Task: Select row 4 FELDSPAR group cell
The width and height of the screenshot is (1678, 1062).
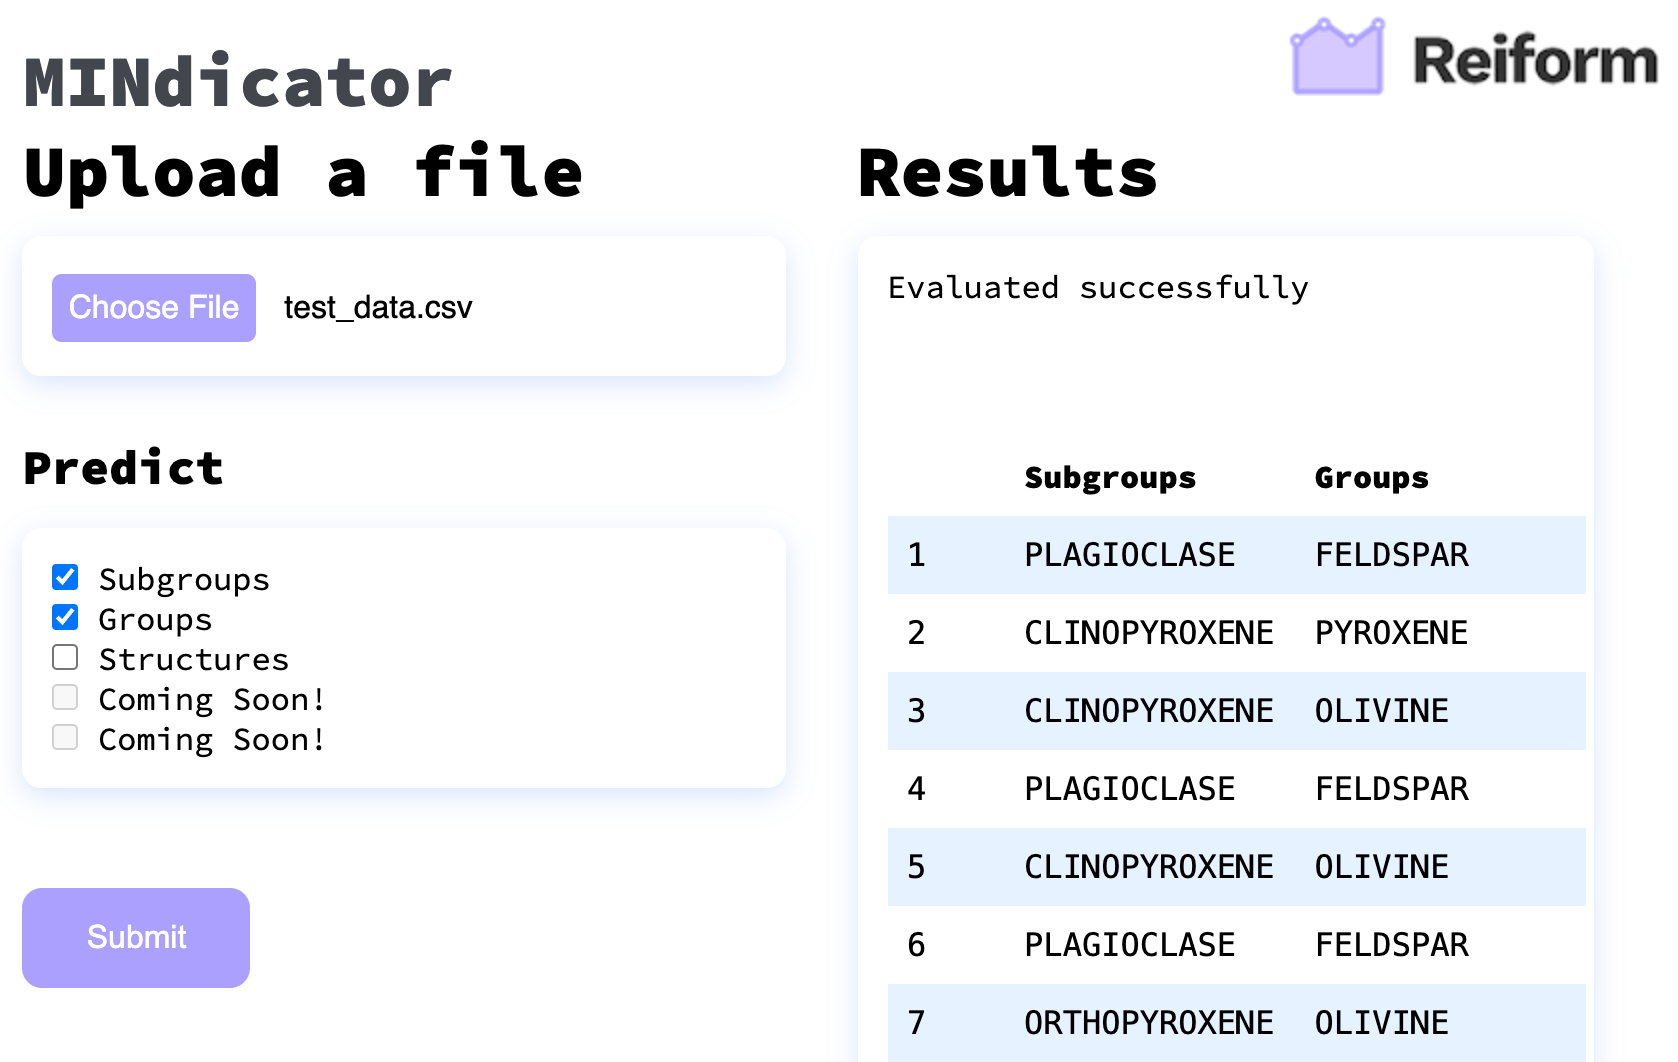Action: pos(1391,789)
